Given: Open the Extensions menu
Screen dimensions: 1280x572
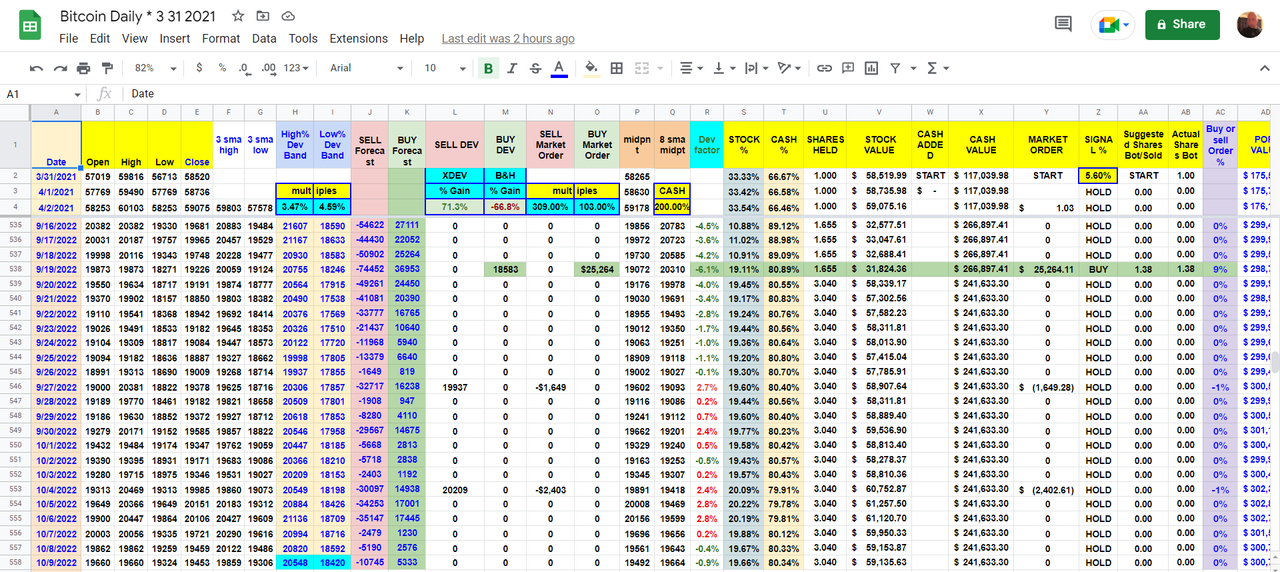Looking at the screenshot, I should (x=358, y=38).
